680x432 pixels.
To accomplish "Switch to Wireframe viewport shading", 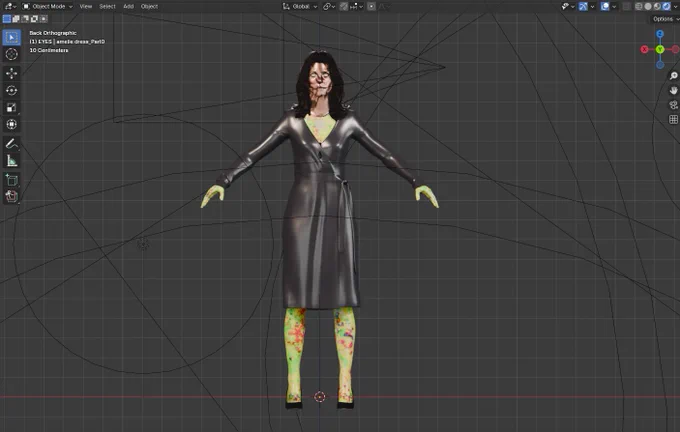I will 638,6.
